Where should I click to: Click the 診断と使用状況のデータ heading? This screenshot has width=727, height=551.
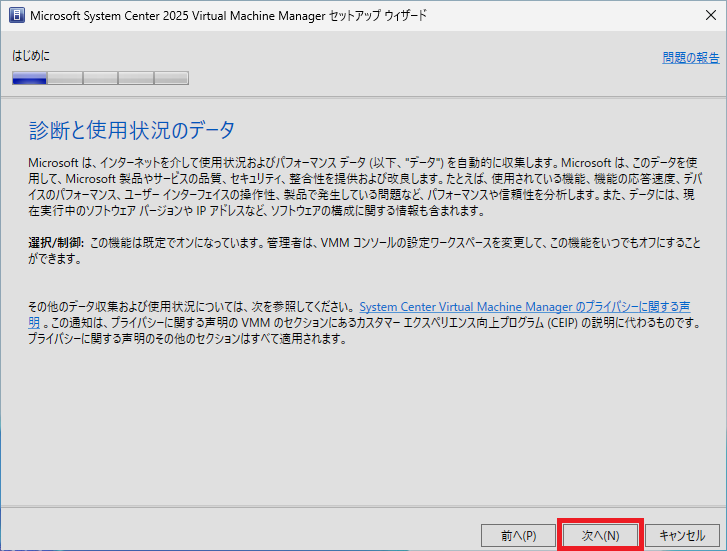click(132, 130)
